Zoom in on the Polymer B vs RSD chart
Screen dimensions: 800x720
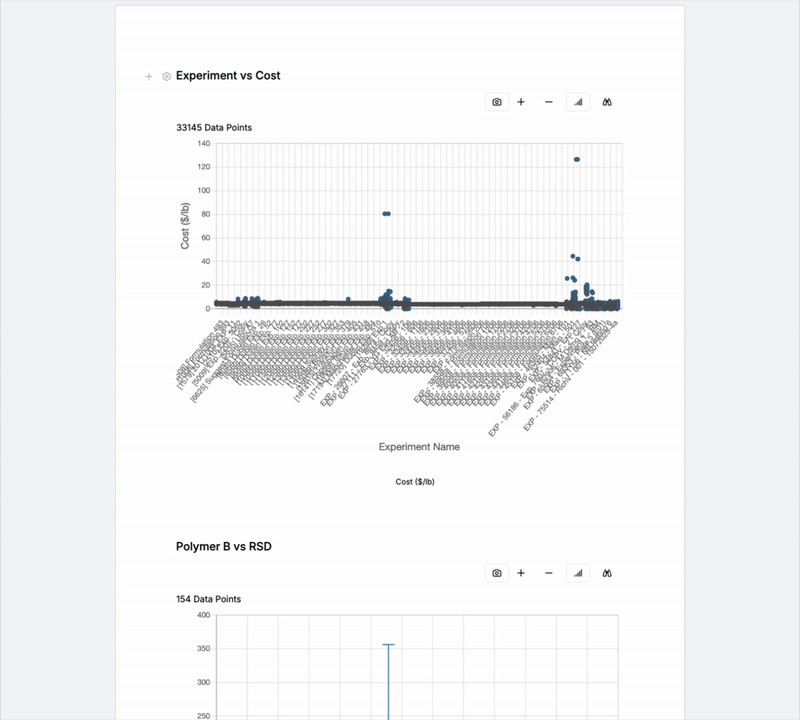click(x=521, y=573)
